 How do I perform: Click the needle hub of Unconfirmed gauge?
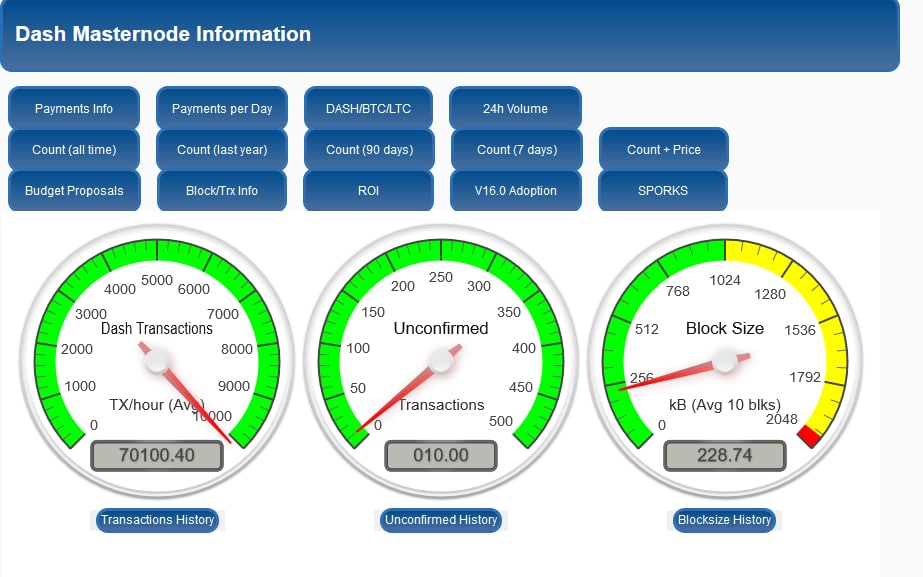[440, 362]
